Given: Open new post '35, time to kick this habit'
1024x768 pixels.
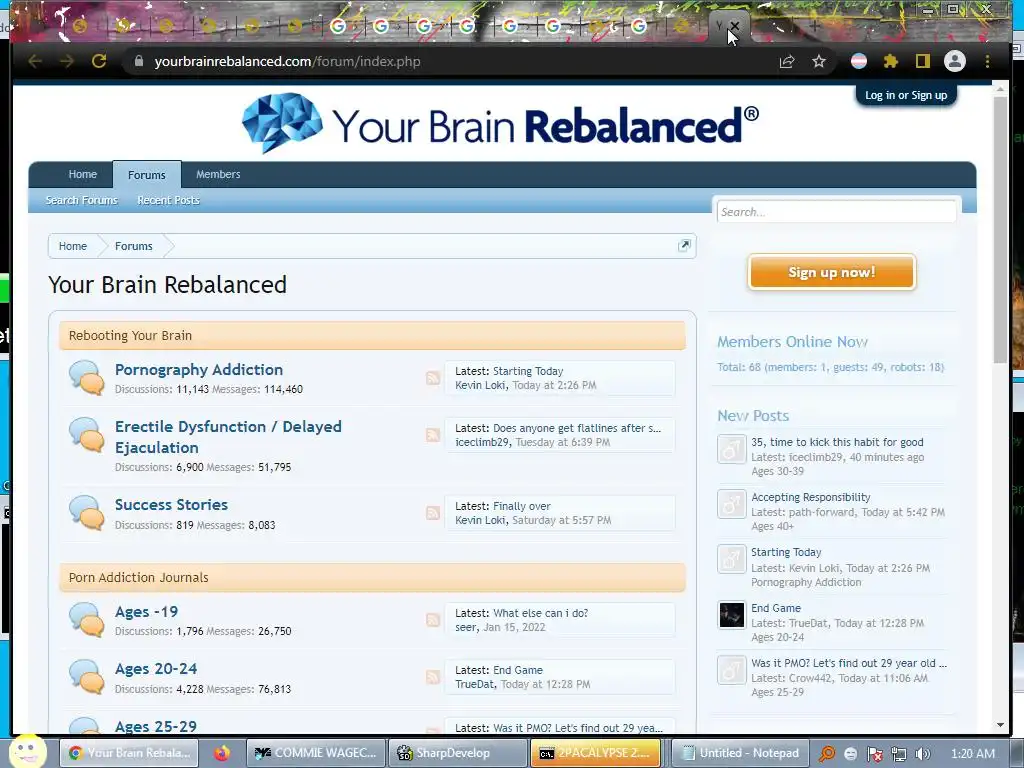Looking at the screenshot, I should click(837, 442).
